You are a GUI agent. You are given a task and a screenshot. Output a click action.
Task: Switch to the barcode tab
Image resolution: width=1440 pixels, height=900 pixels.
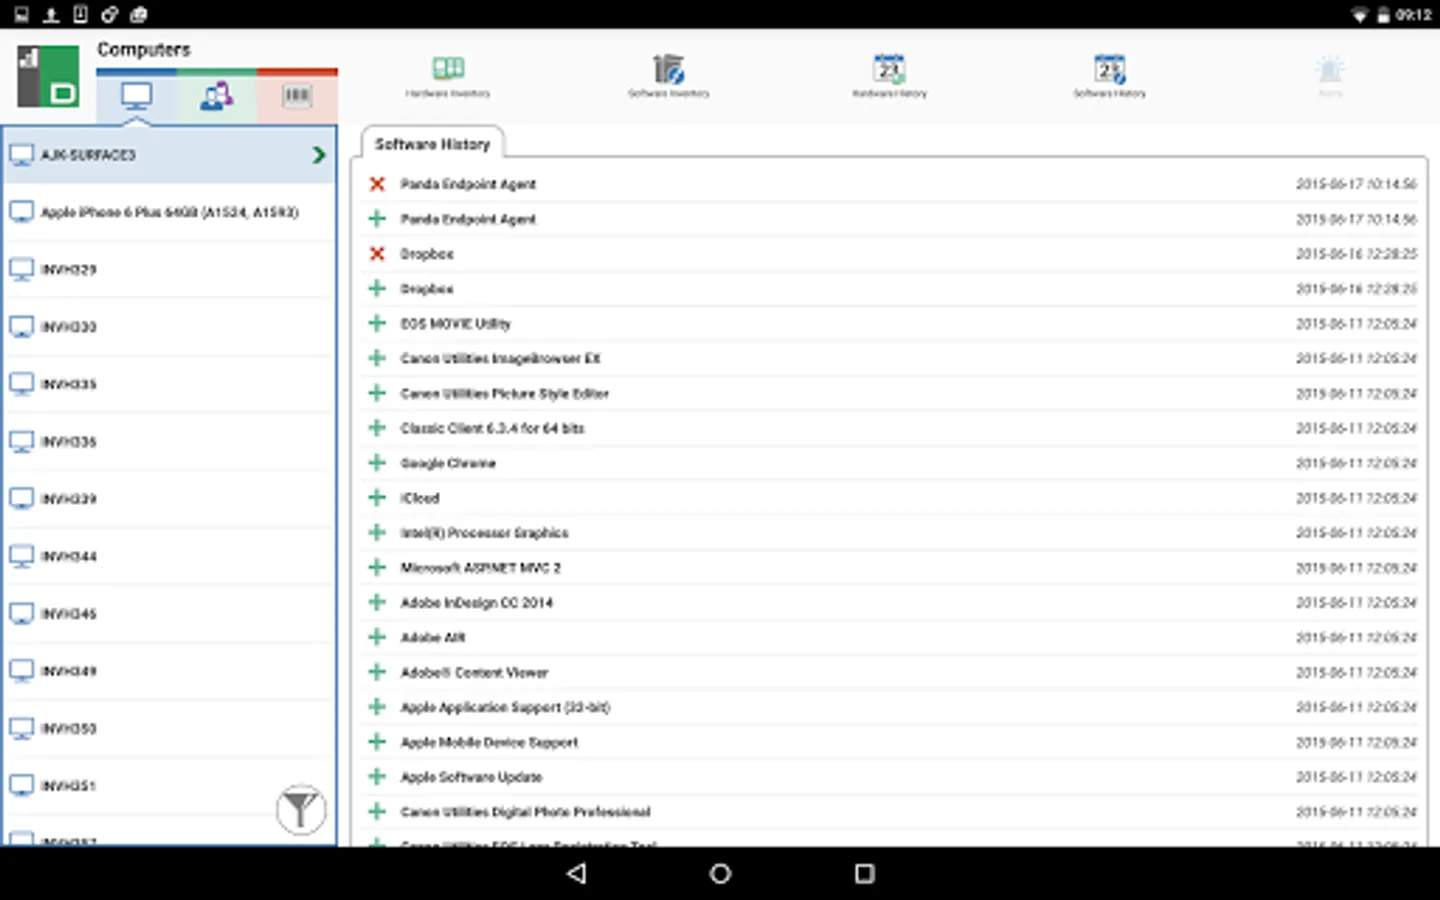[297, 97]
